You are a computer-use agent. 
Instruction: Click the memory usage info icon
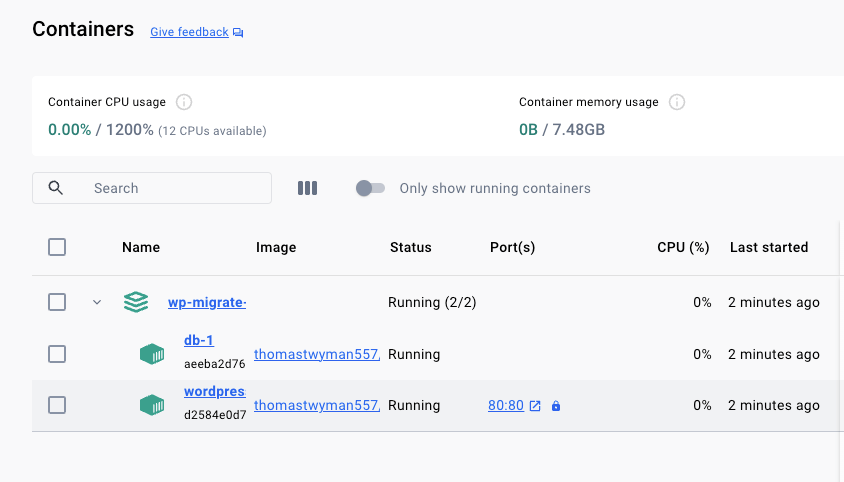point(677,102)
